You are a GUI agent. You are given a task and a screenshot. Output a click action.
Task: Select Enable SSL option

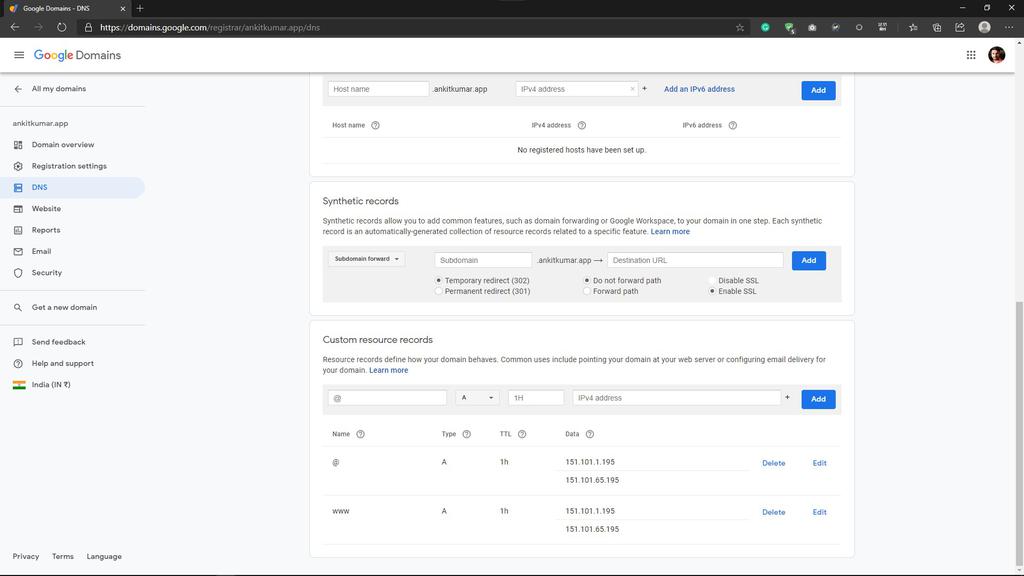point(712,291)
